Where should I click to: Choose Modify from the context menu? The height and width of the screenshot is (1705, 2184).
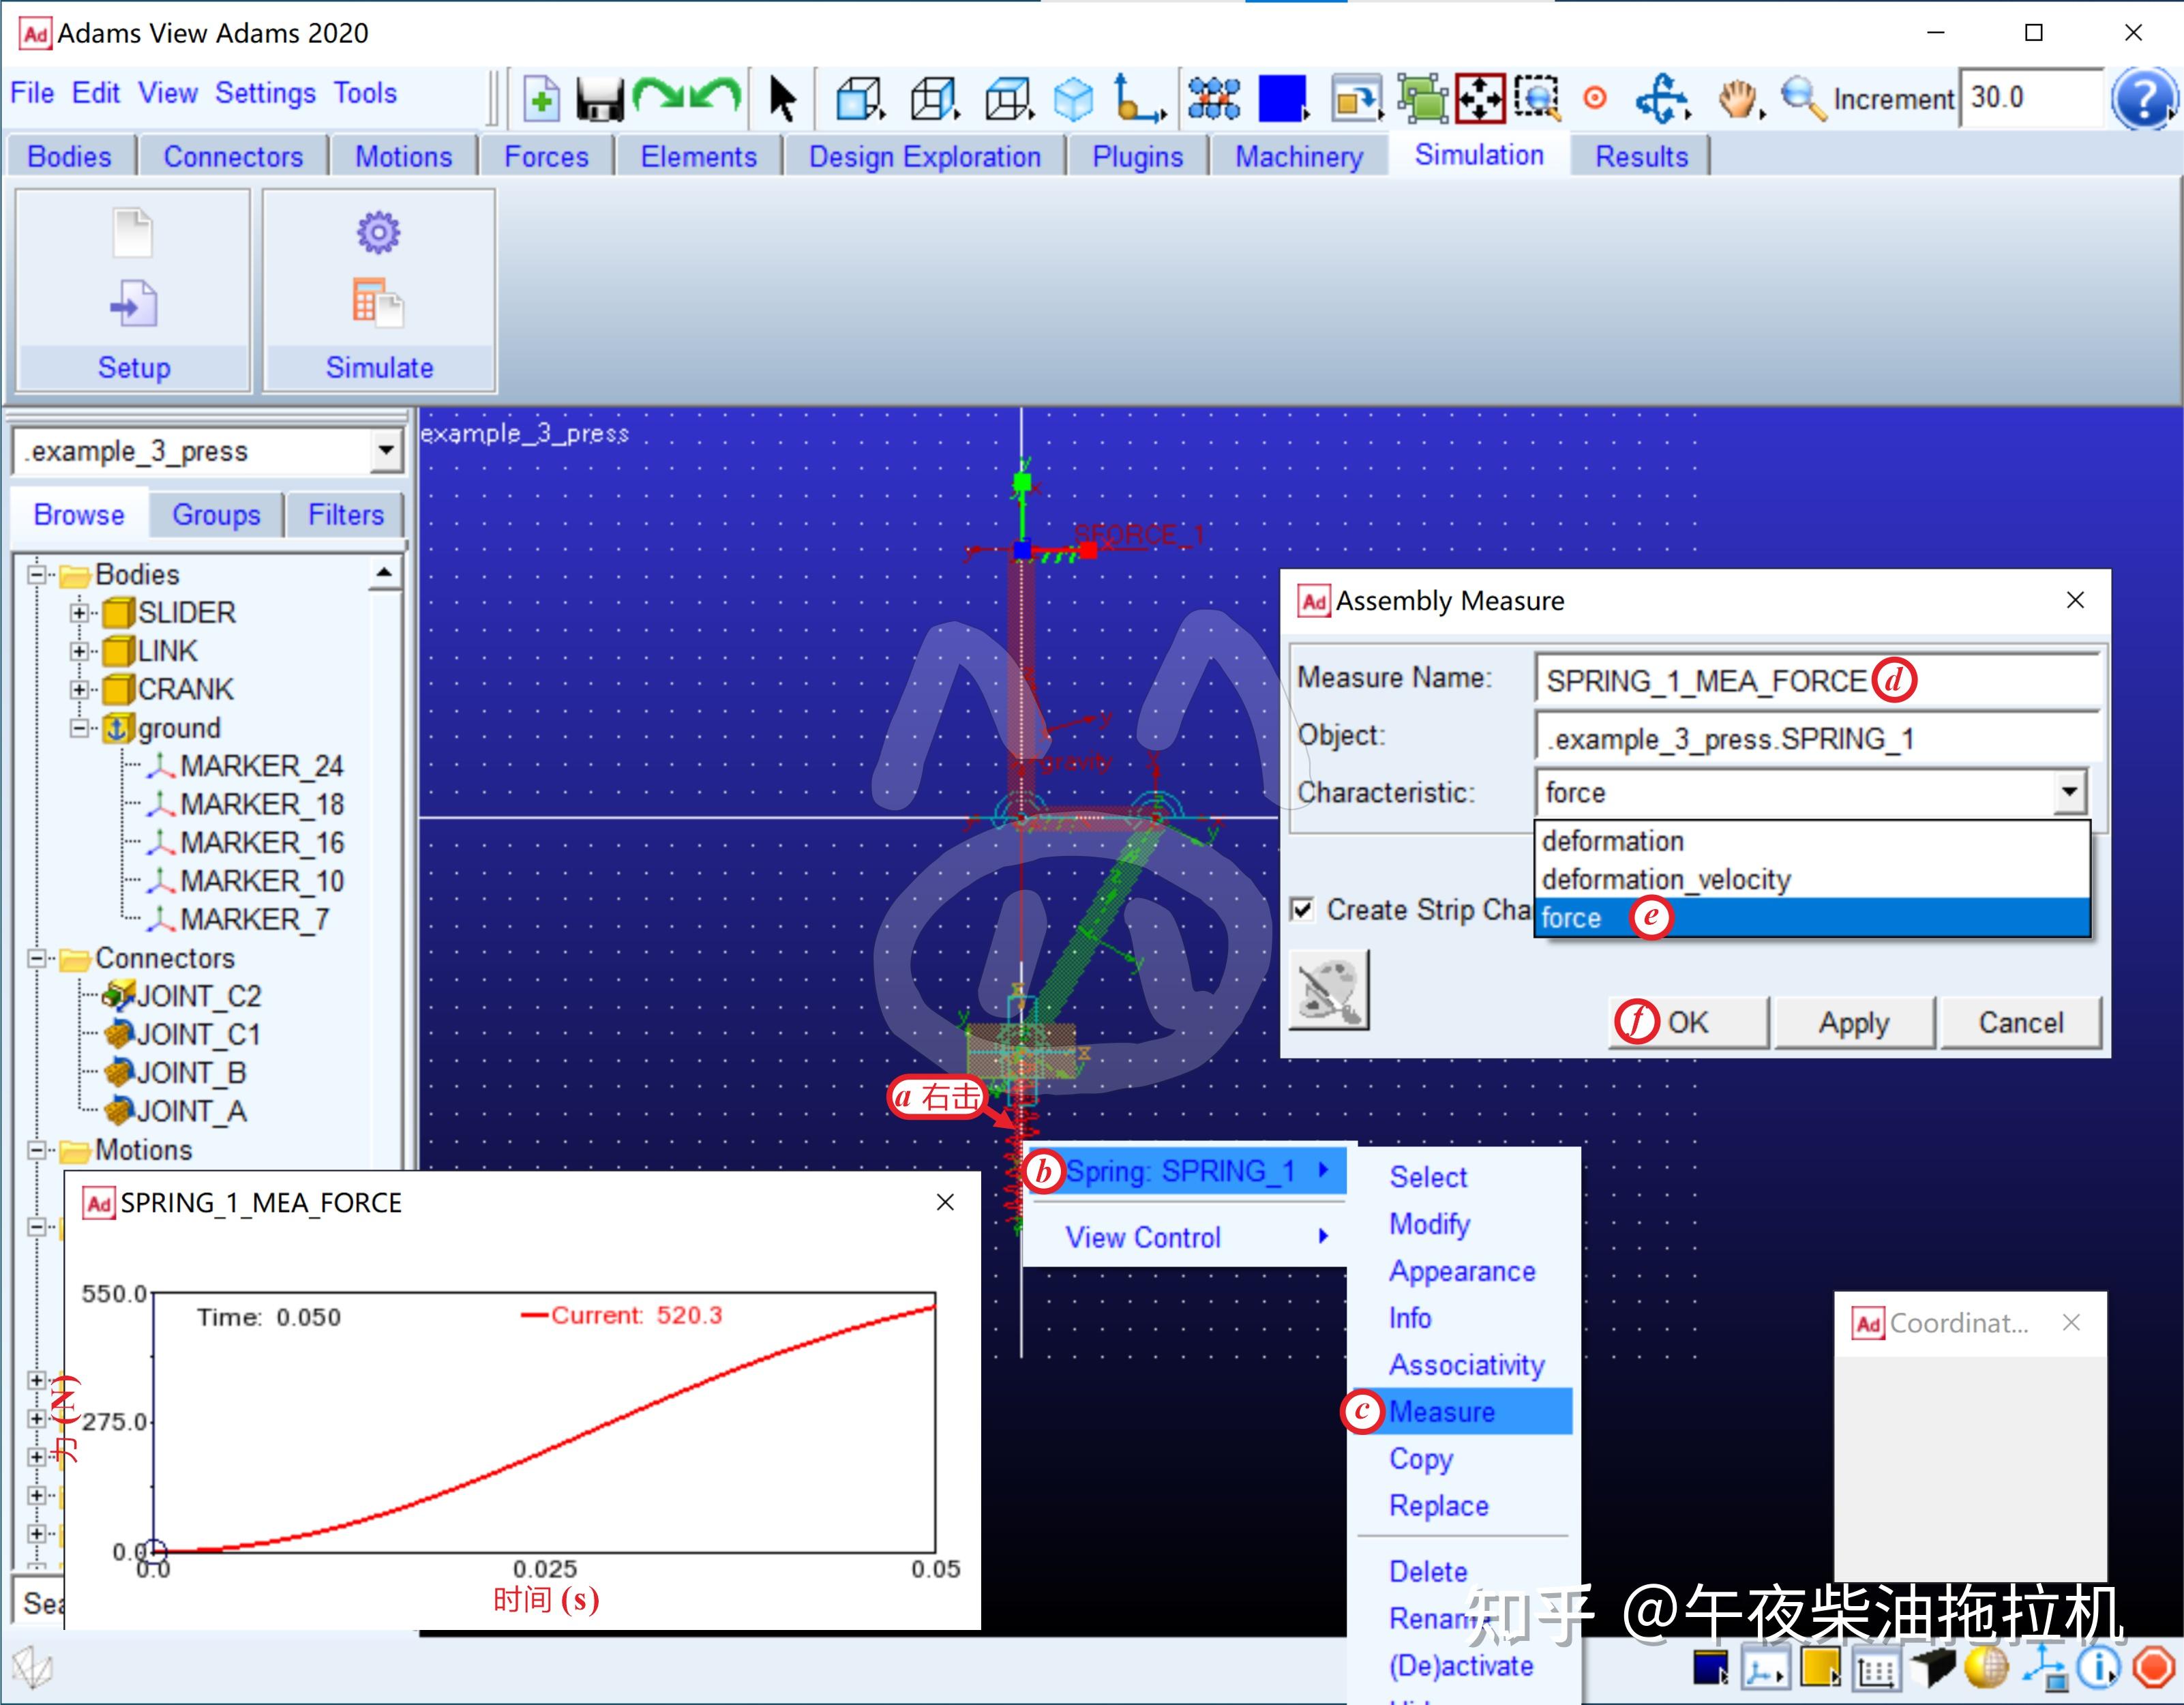click(x=1429, y=1224)
